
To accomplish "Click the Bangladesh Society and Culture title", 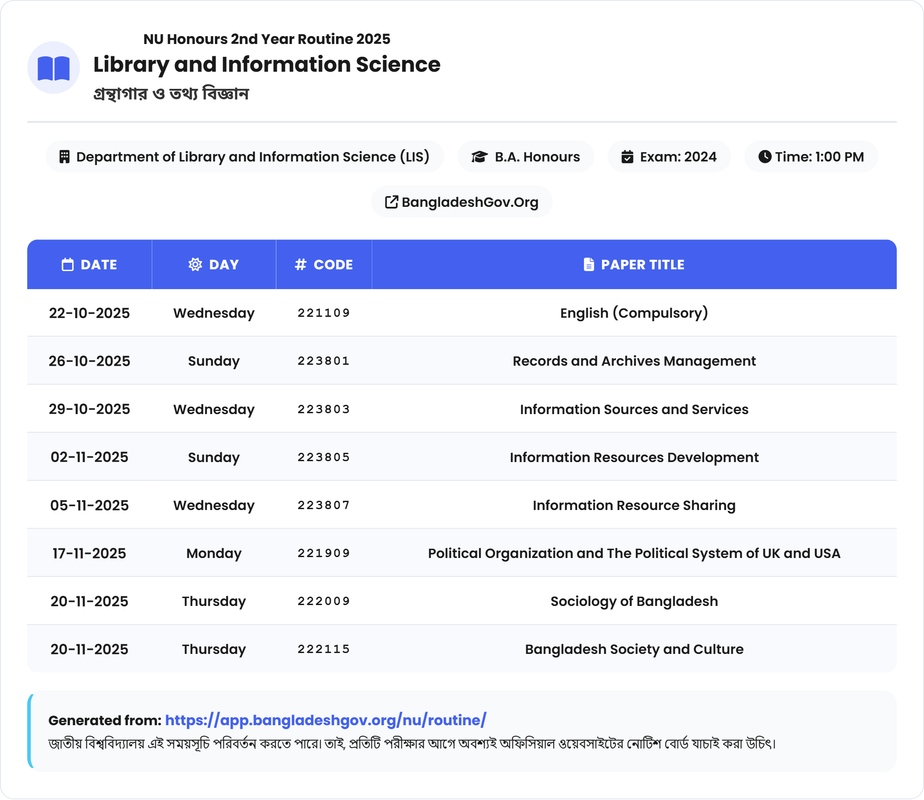I will [x=634, y=650].
